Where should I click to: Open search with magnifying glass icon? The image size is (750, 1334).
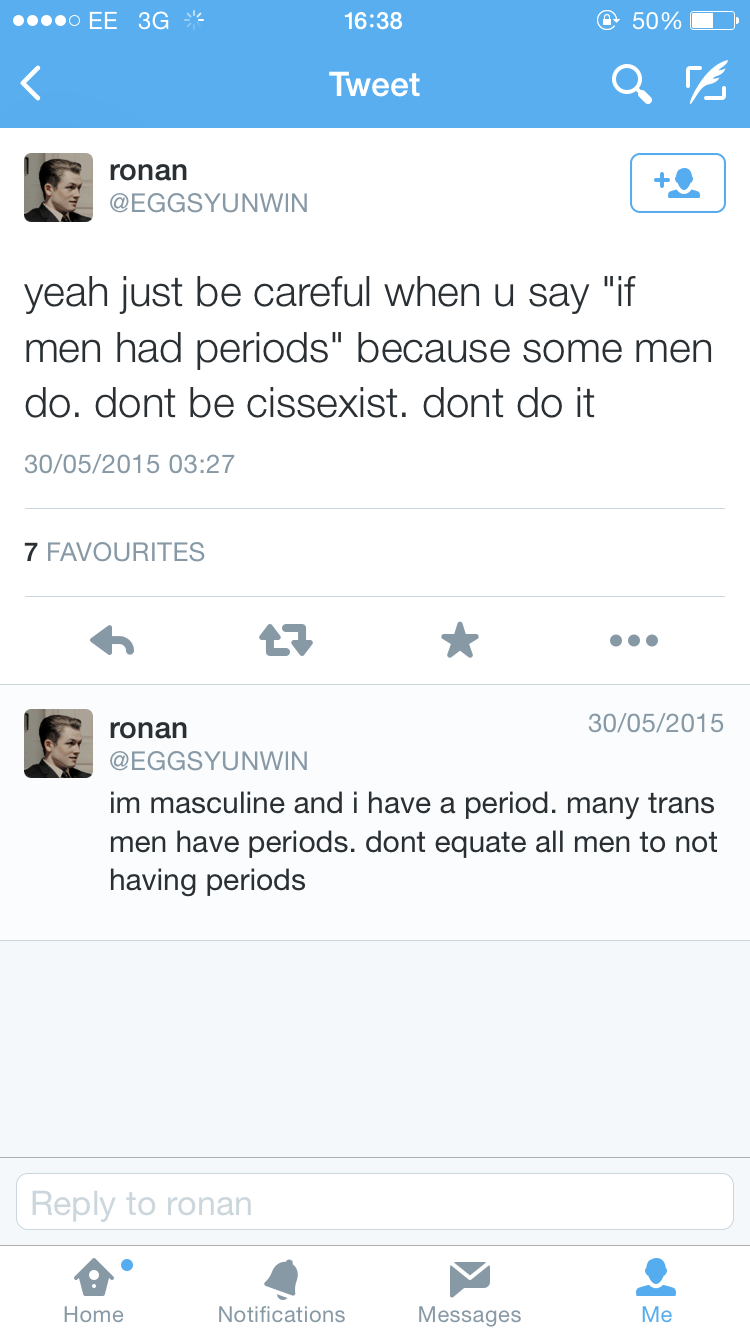631,84
